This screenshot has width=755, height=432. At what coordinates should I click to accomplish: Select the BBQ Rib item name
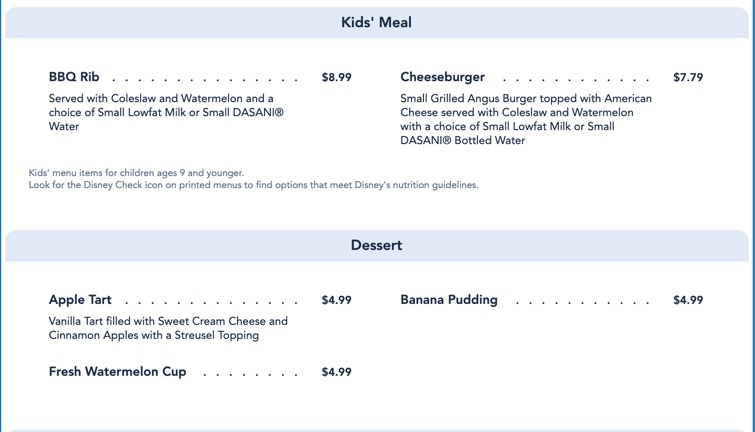point(74,77)
